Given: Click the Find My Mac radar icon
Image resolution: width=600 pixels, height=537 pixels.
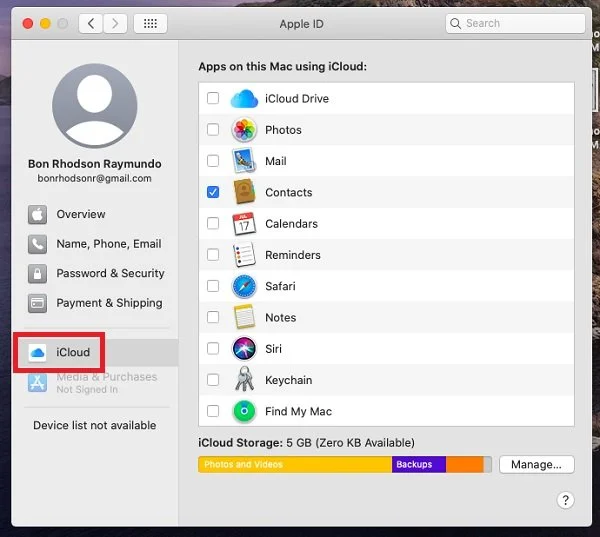Looking at the screenshot, I should click(x=244, y=411).
